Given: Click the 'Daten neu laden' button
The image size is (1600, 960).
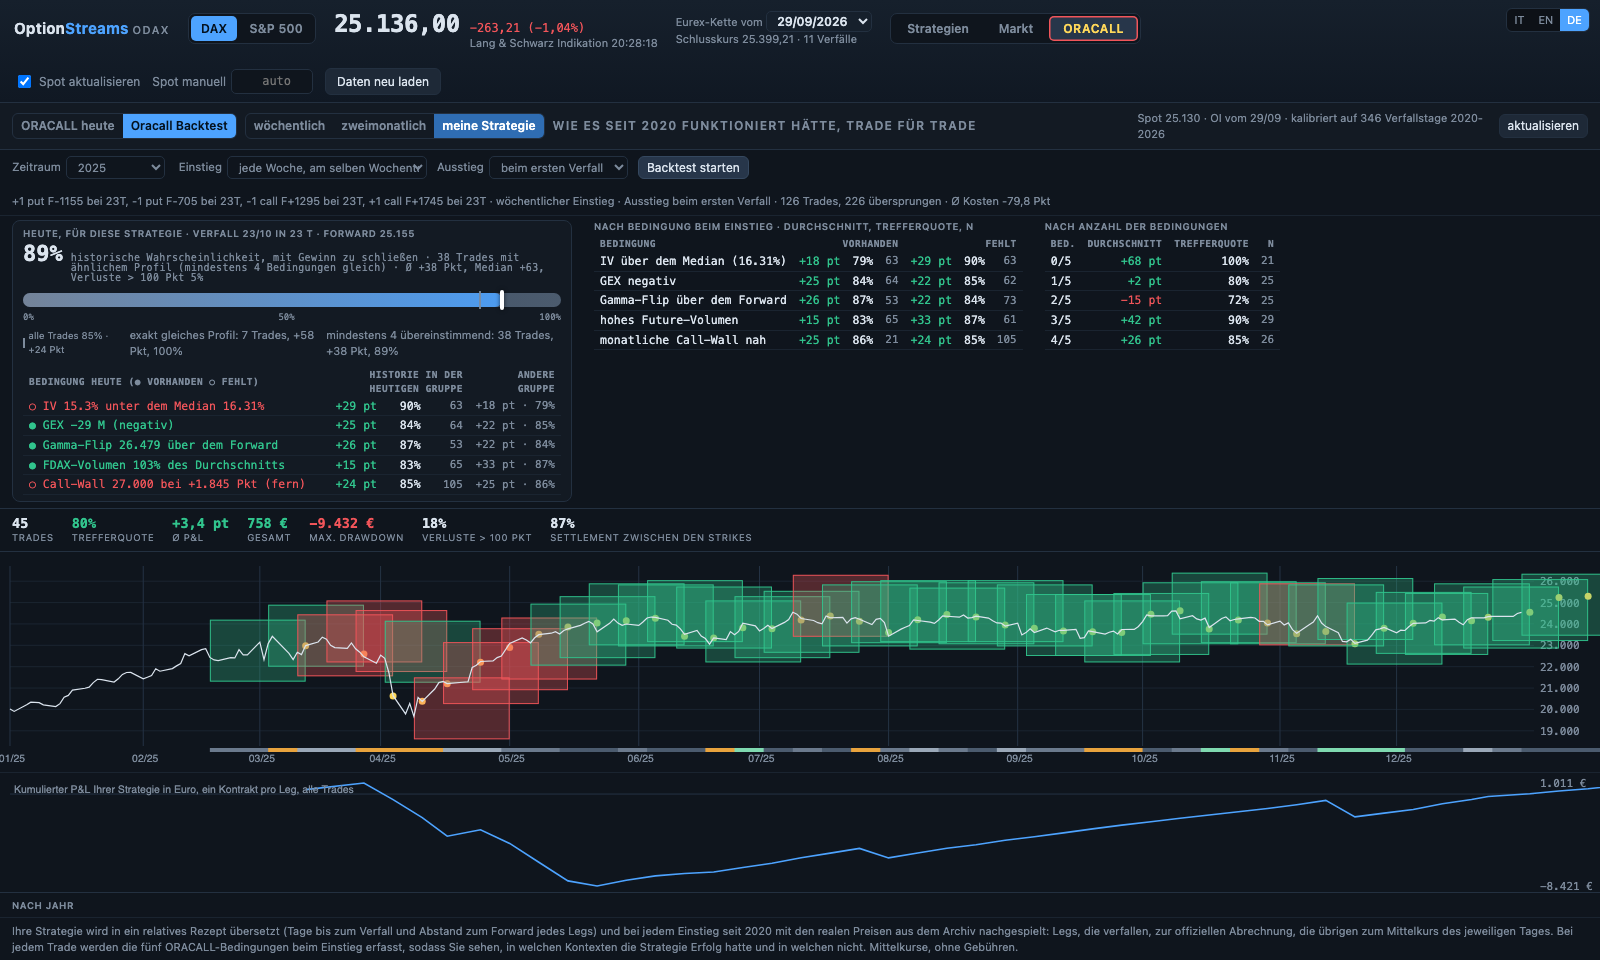Looking at the screenshot, I should click(x=383, y=82).
